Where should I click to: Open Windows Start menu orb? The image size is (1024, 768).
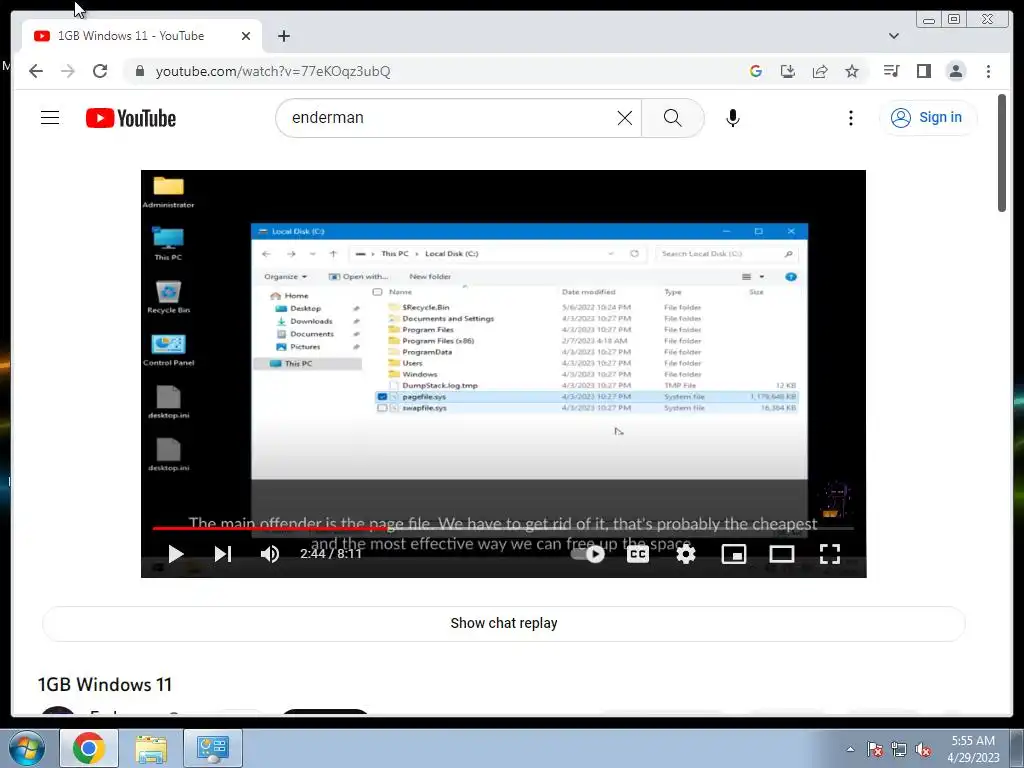pyautogui.click(x=27, y=748)
